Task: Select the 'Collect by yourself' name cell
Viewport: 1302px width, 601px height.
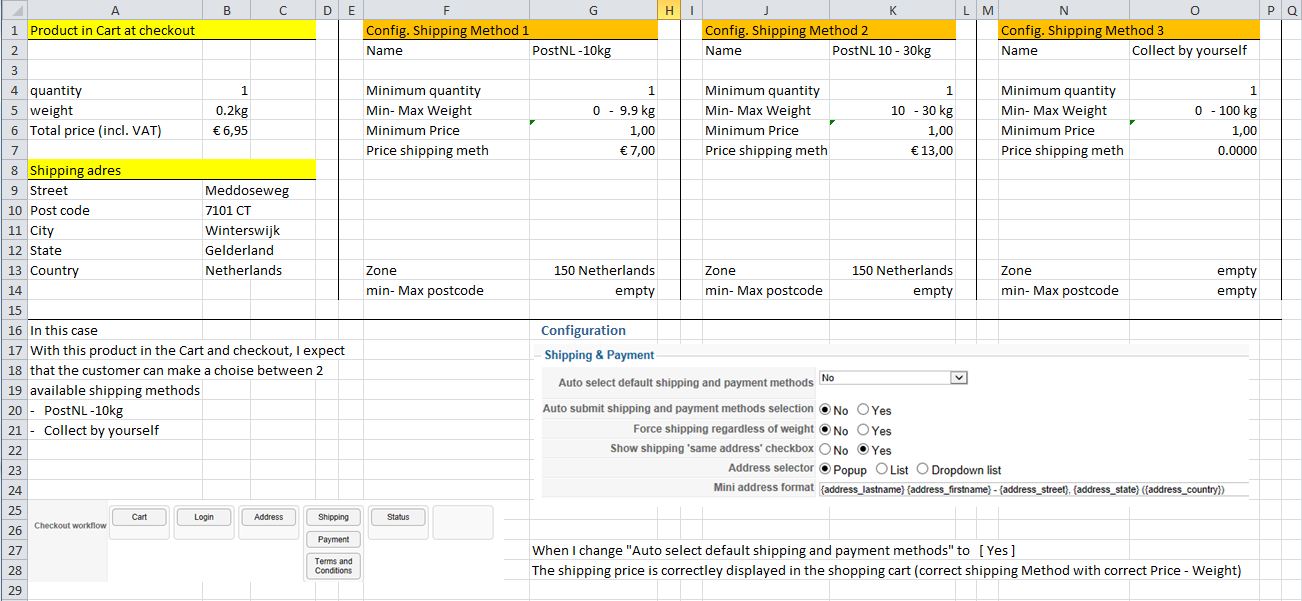Action: coord(1194,50)
